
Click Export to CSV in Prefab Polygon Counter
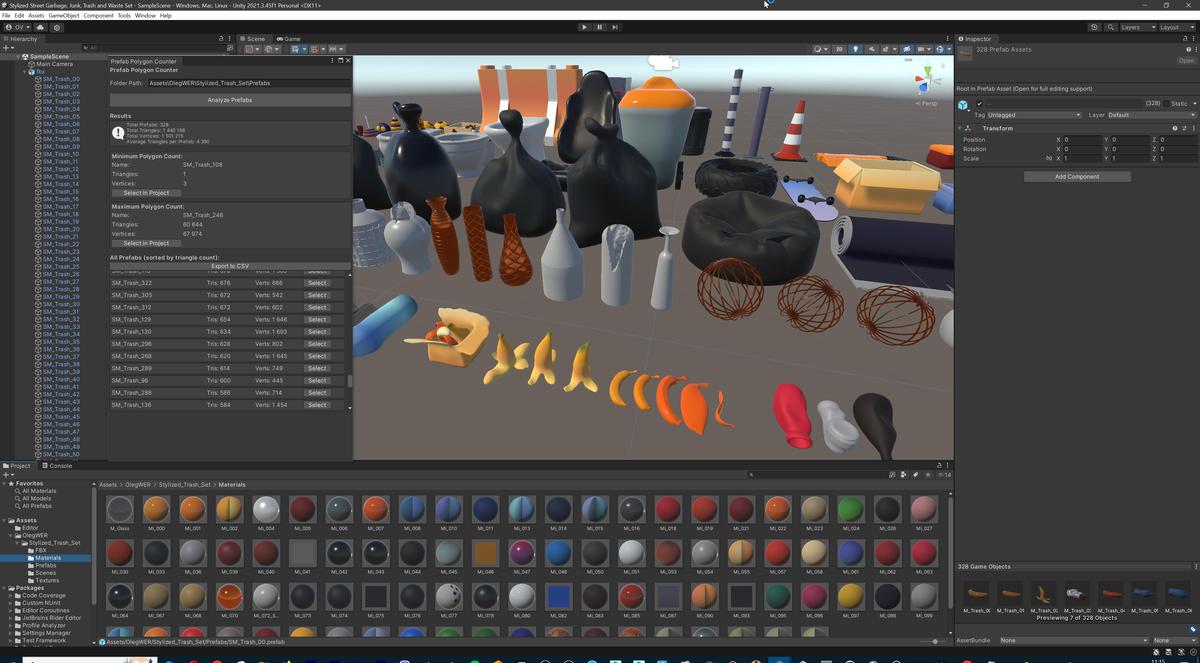[229, 266]
